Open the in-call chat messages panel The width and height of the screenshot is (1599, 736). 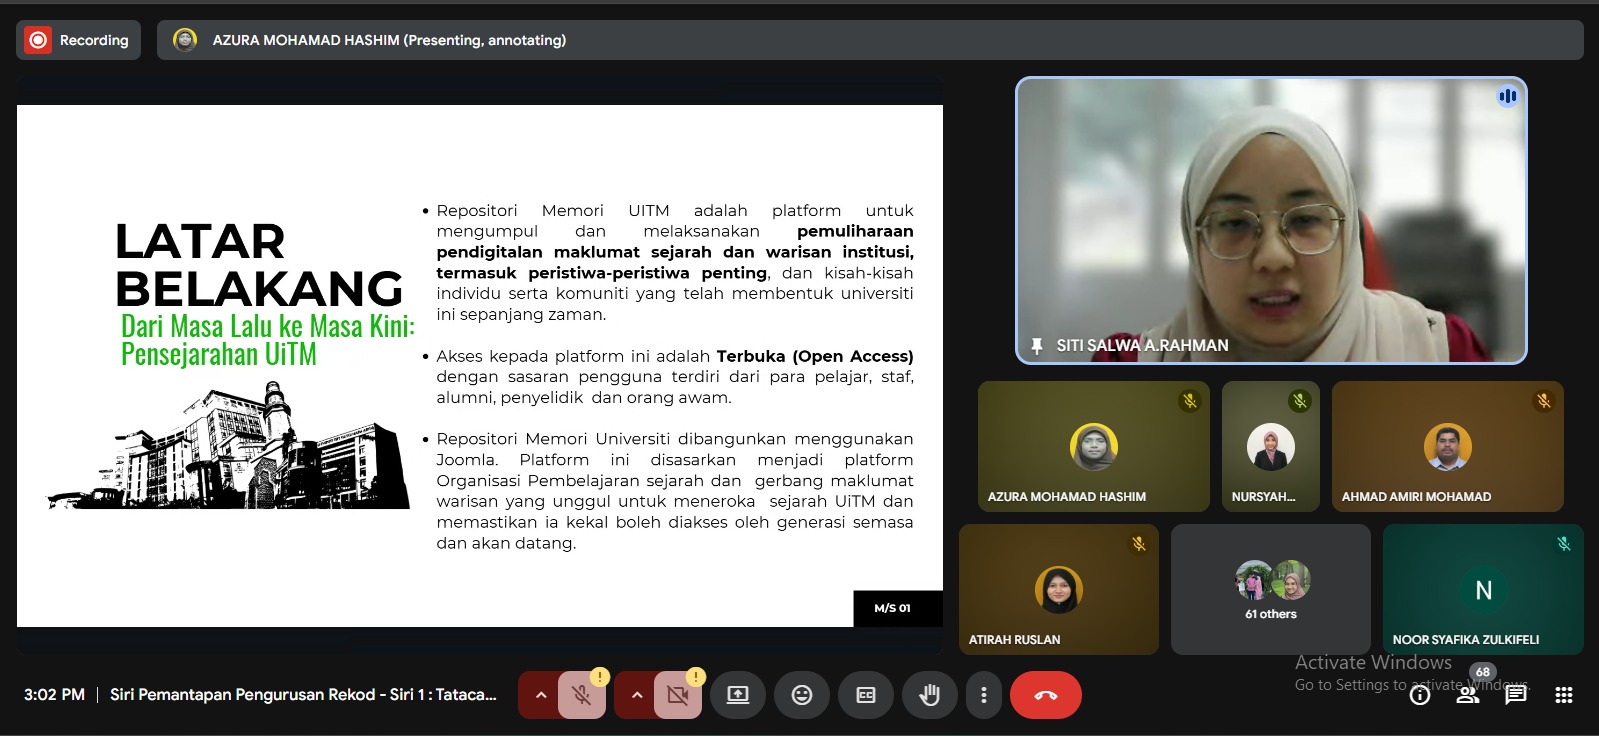[1516, 696]
